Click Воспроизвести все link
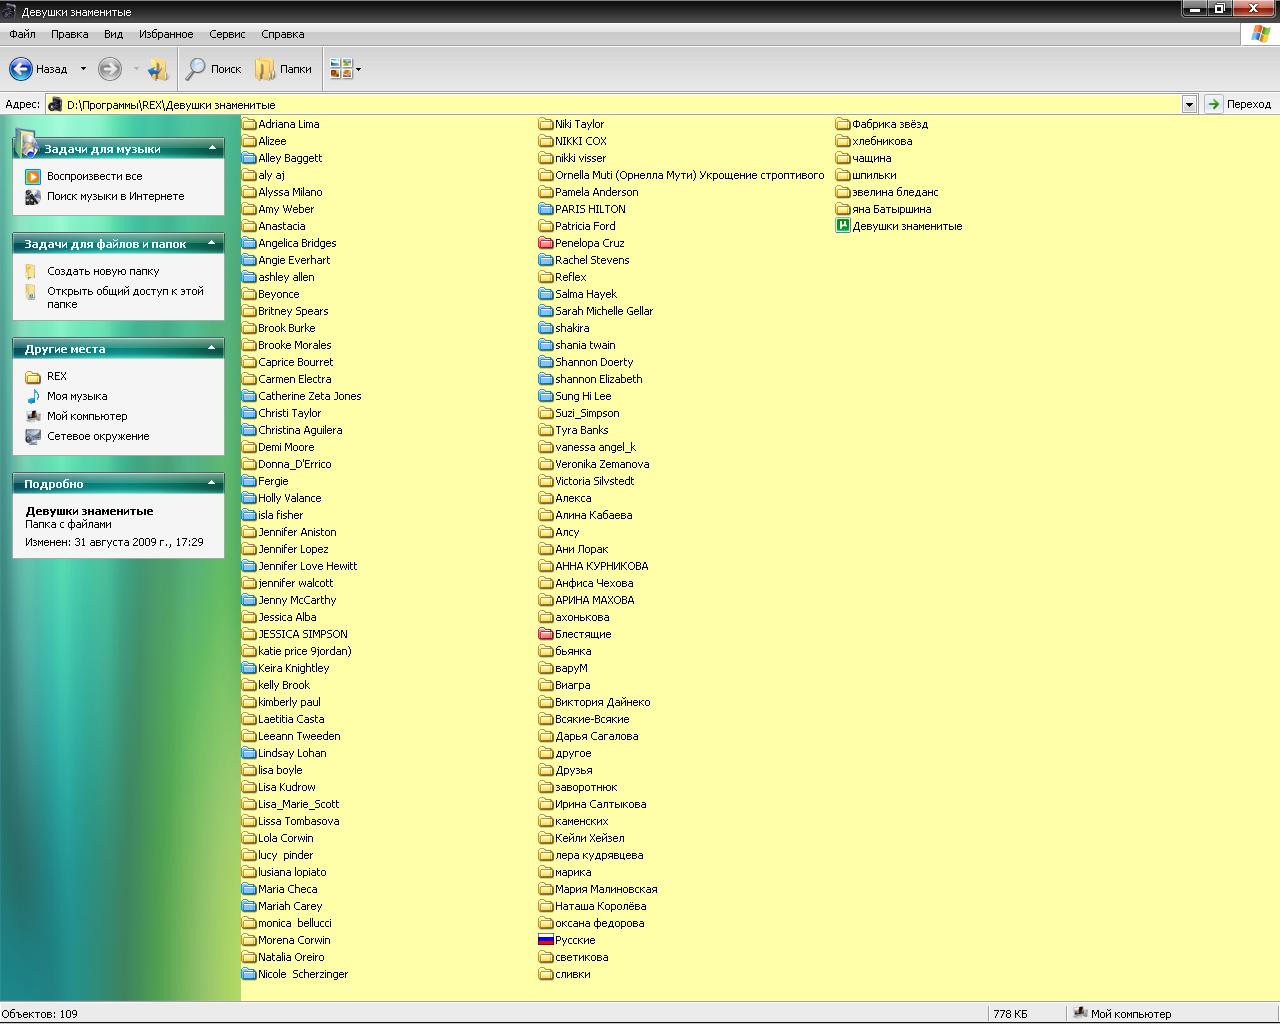Viewport: 1280px width, 1024px height. pos(94,176)
